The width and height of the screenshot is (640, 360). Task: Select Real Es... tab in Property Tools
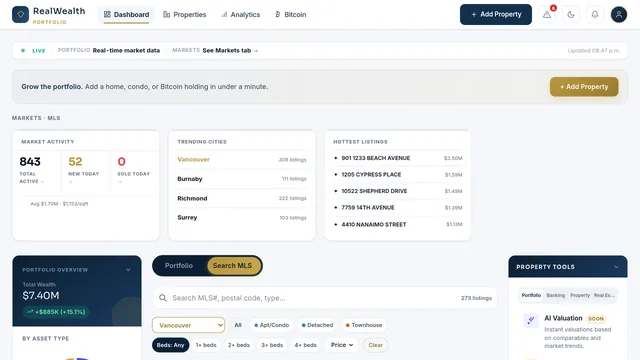tap(604, 295)
